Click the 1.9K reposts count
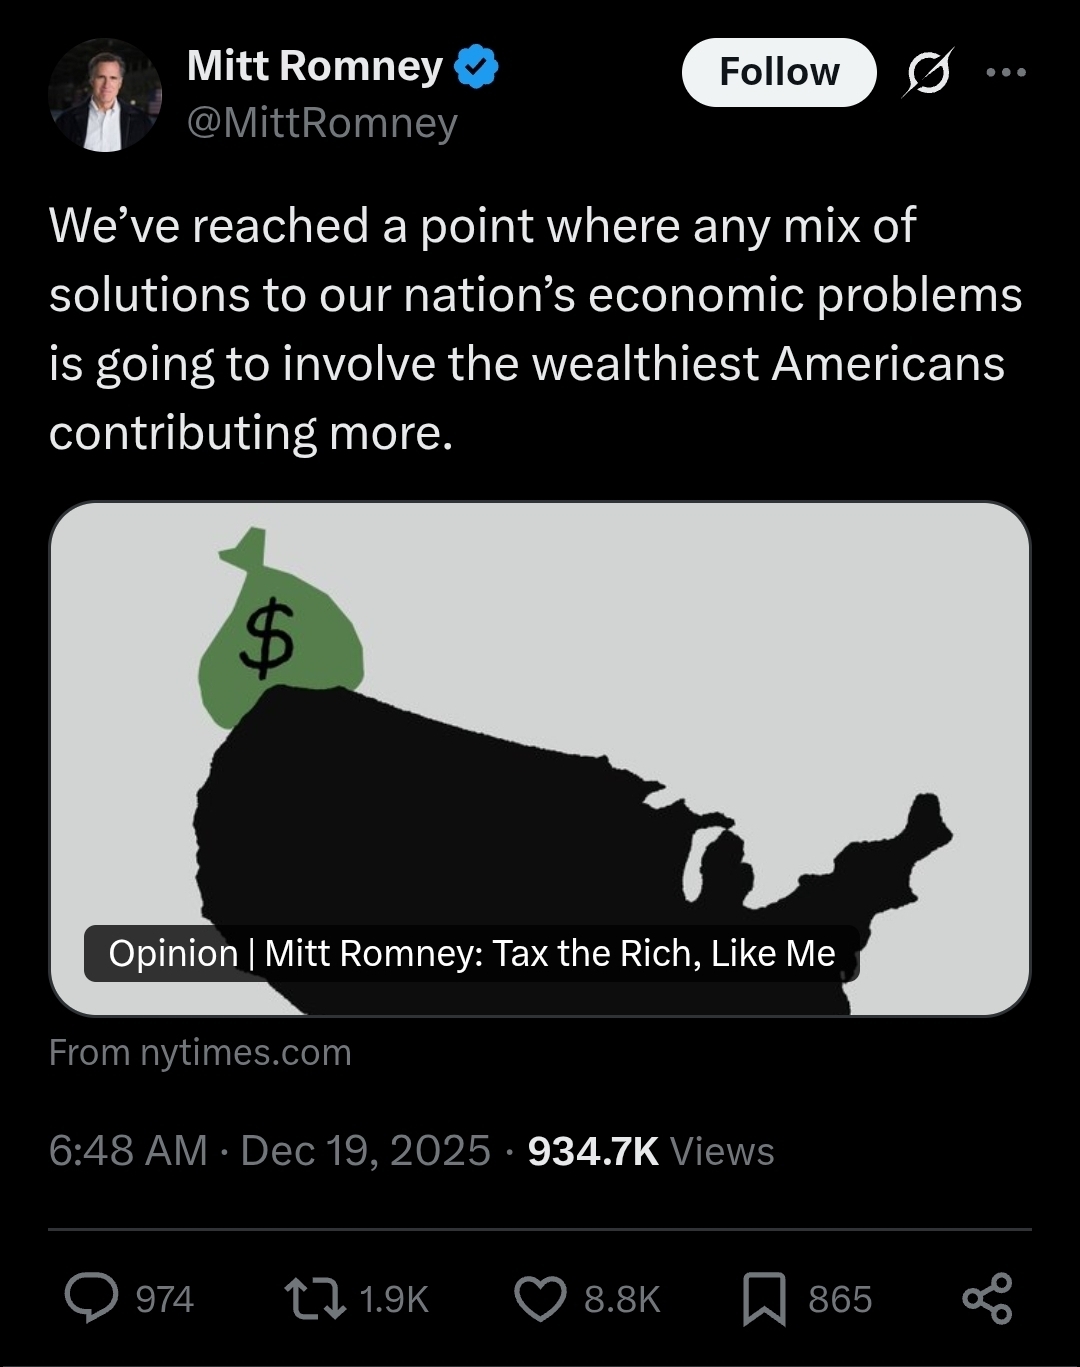This screenshot has height=1367, width=1080. pyautogui.click(x=393, y=1299)
